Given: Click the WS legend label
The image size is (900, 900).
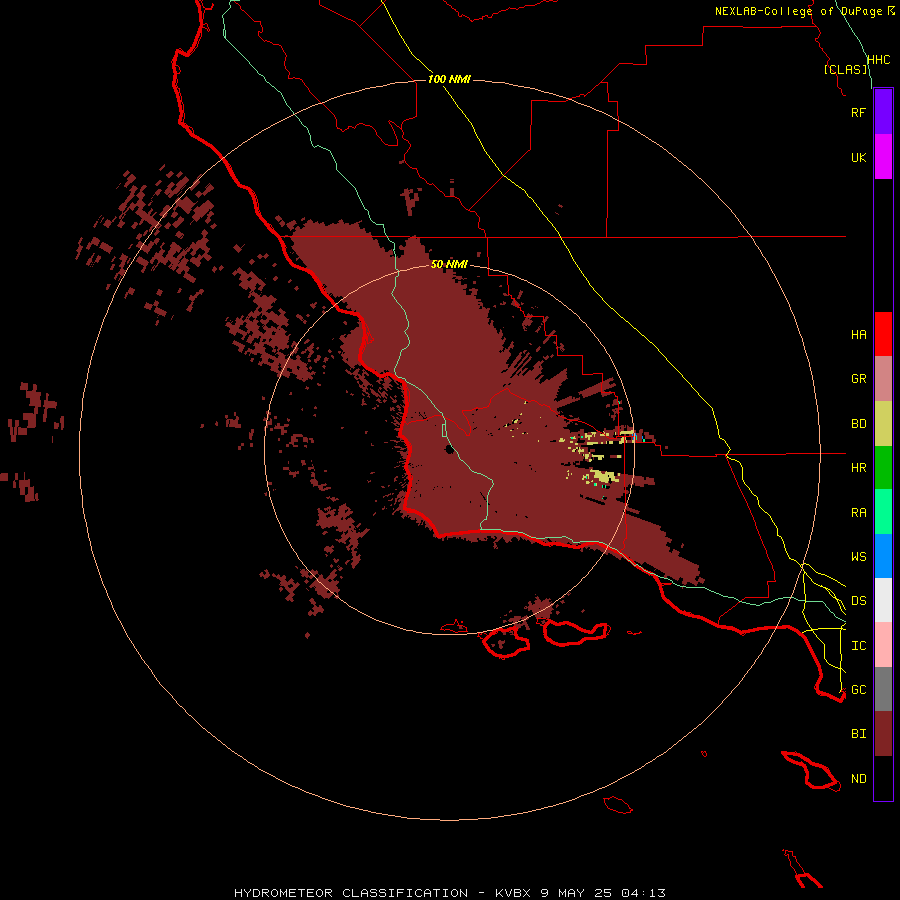Looking at the screenshot, I should point(858,557).
